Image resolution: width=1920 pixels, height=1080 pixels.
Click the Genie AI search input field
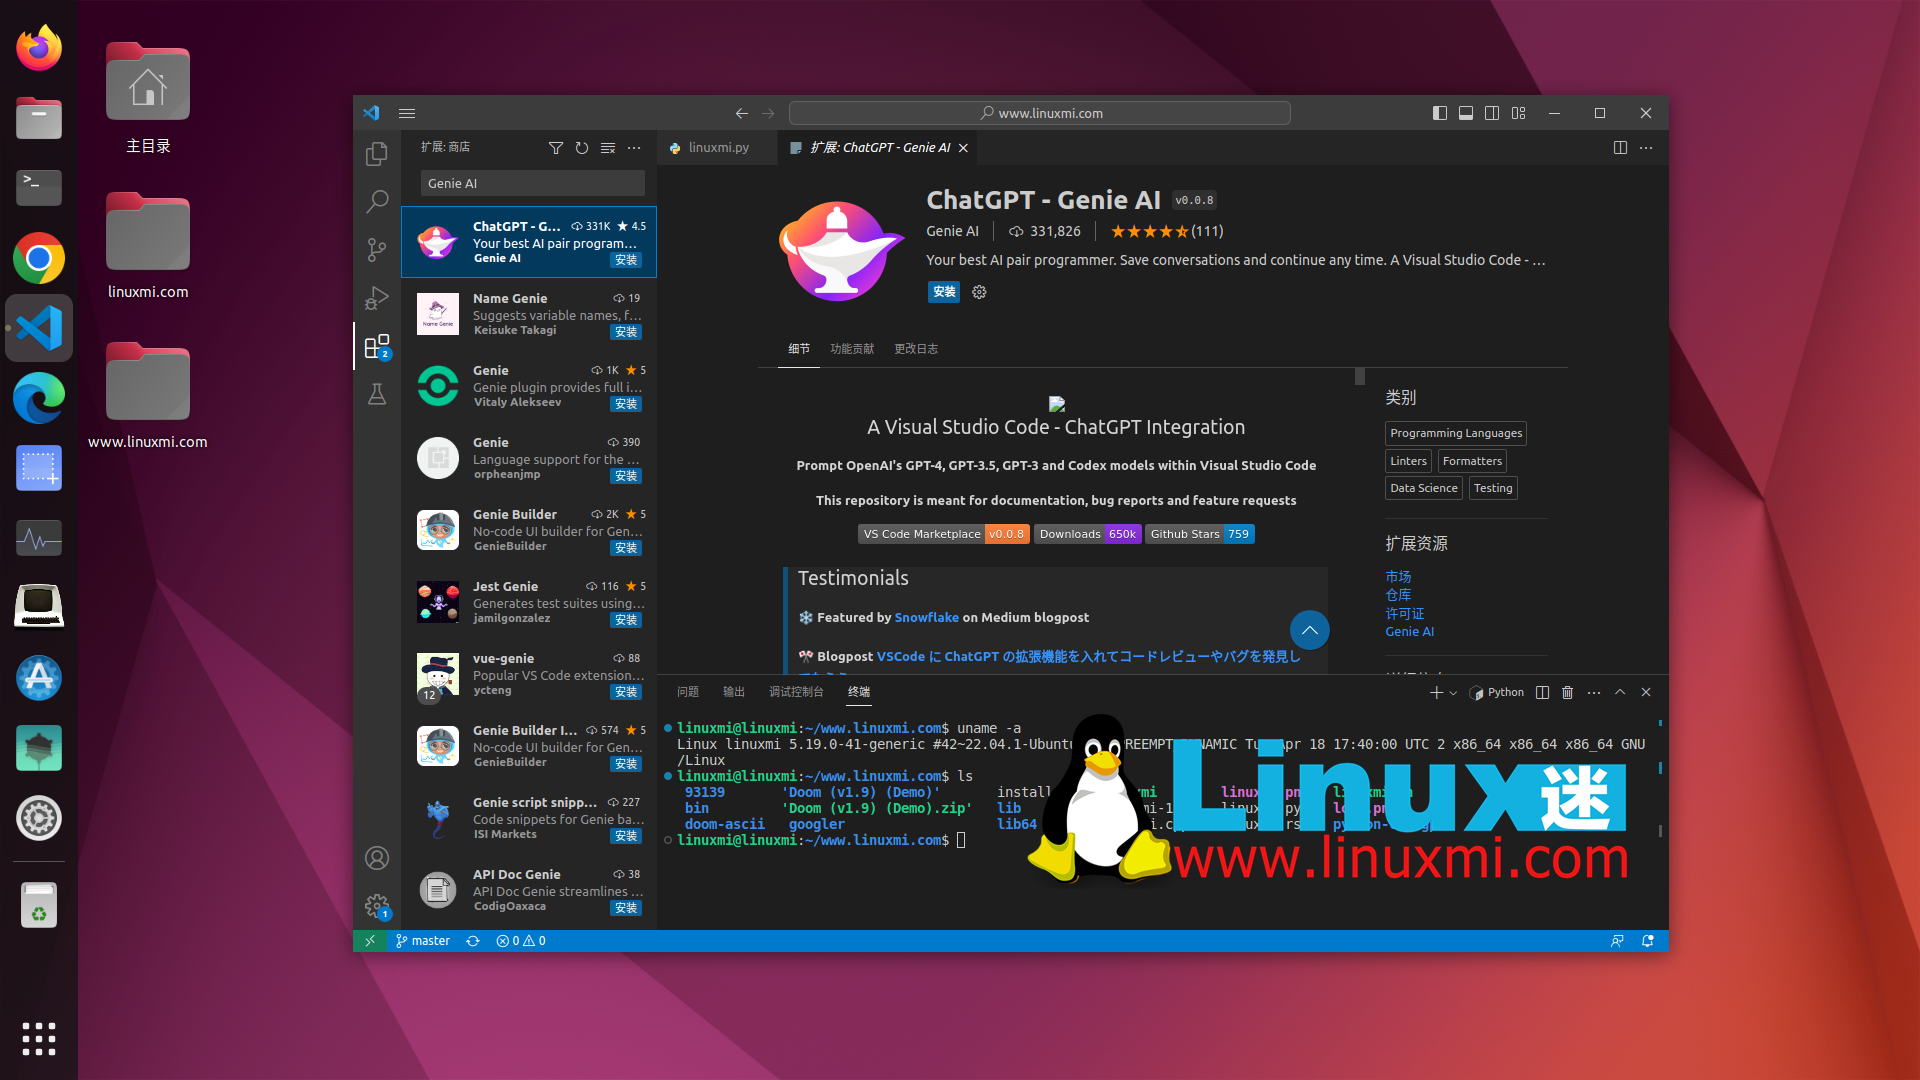[x=532, y=183]
